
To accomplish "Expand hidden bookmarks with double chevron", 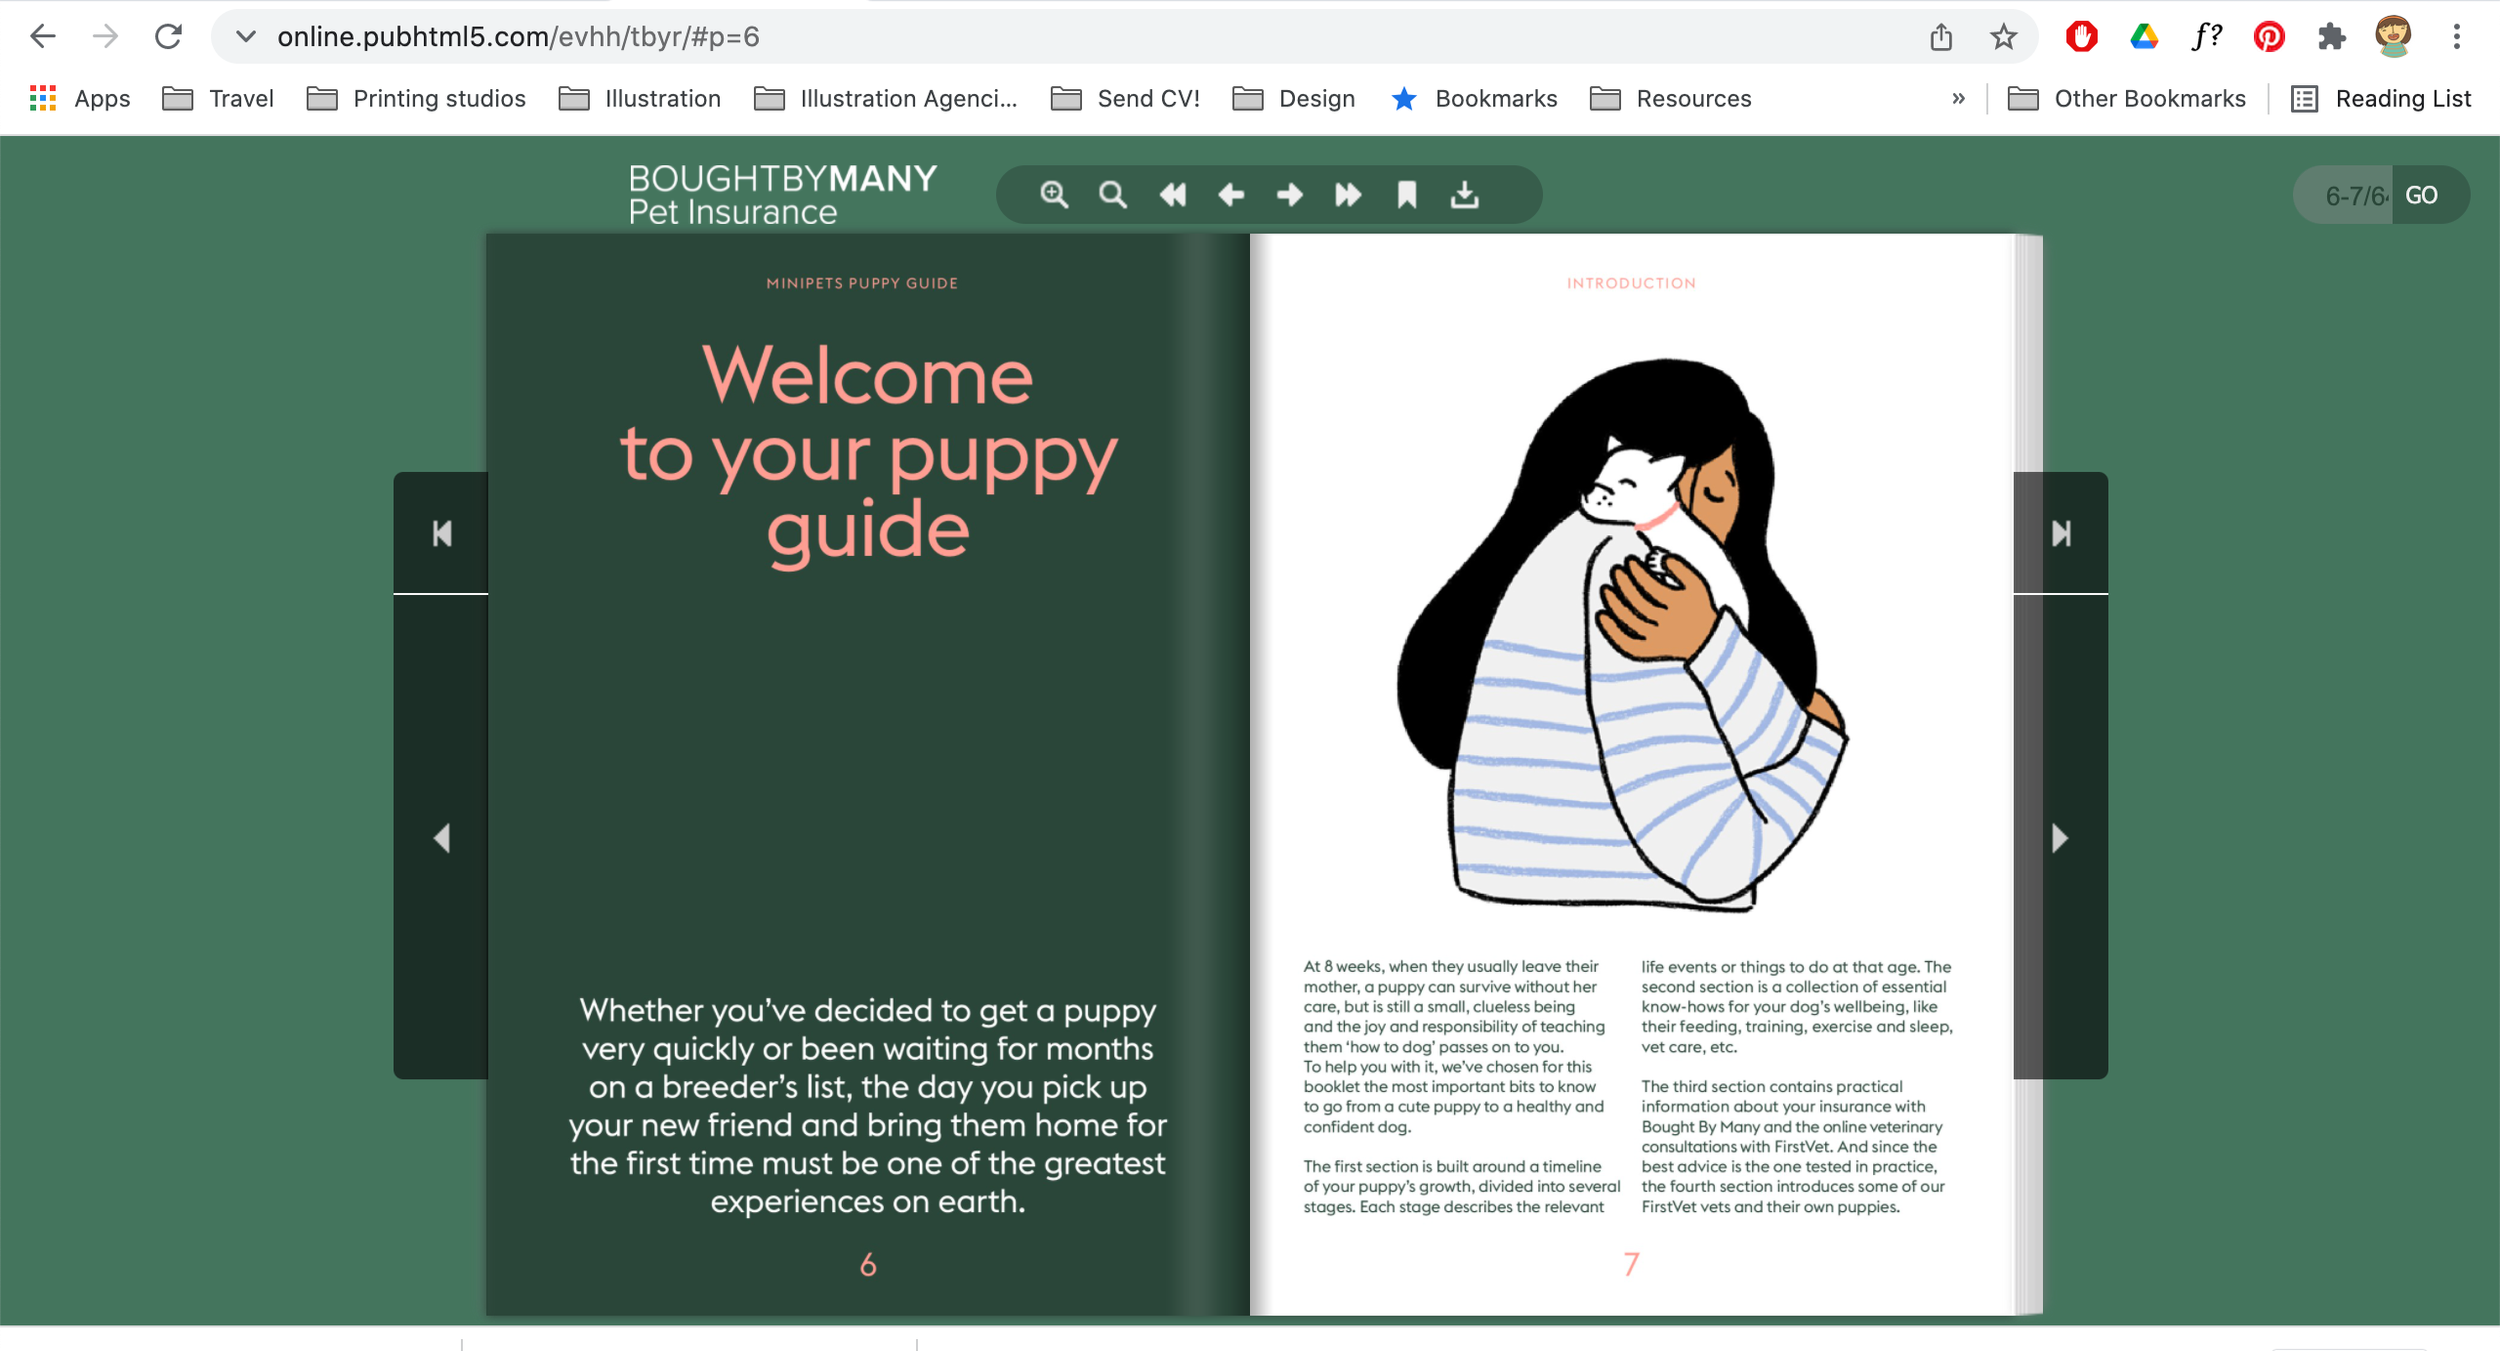I will (x=1958, y=98).
